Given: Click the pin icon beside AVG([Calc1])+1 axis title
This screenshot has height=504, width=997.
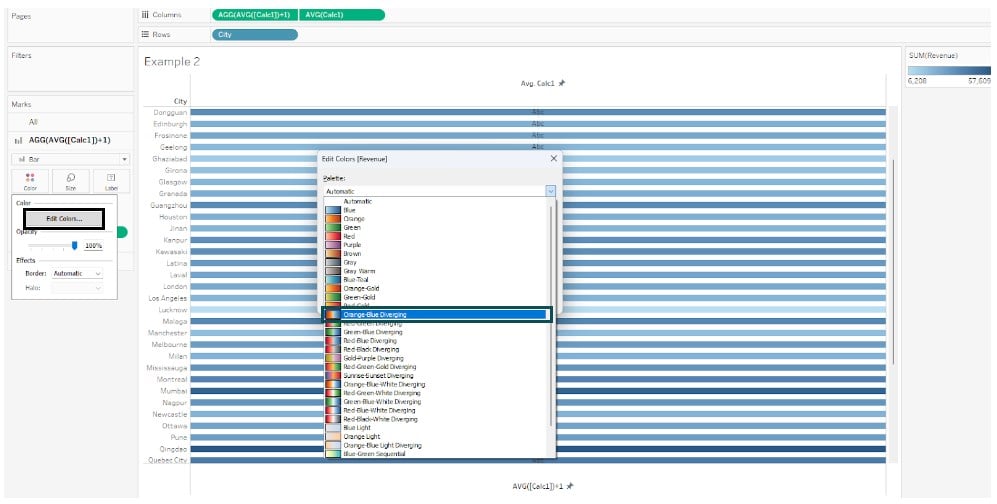Looking at the screenshot, I should click(x=570, y=486).
